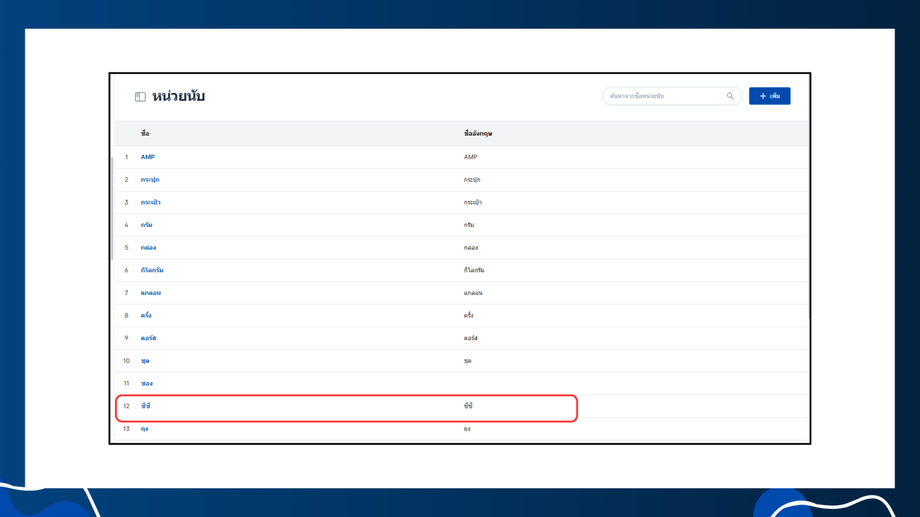Select AMP cell in ชื่ออังกฤษ column
The height and width of the screenshot is (517, 920).
coord(471,157)
